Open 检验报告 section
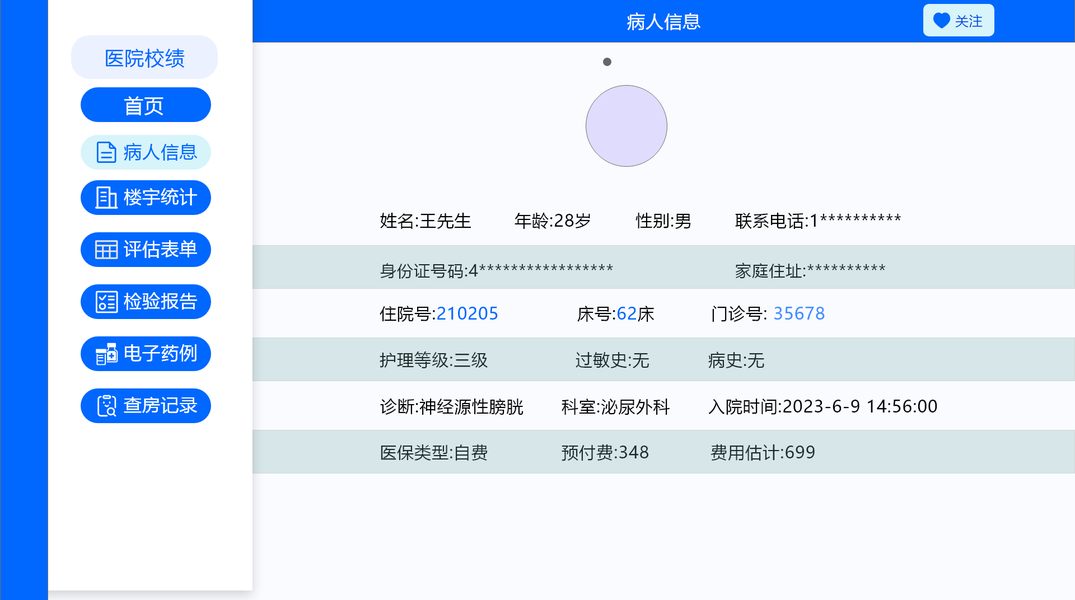 [145, 302]
